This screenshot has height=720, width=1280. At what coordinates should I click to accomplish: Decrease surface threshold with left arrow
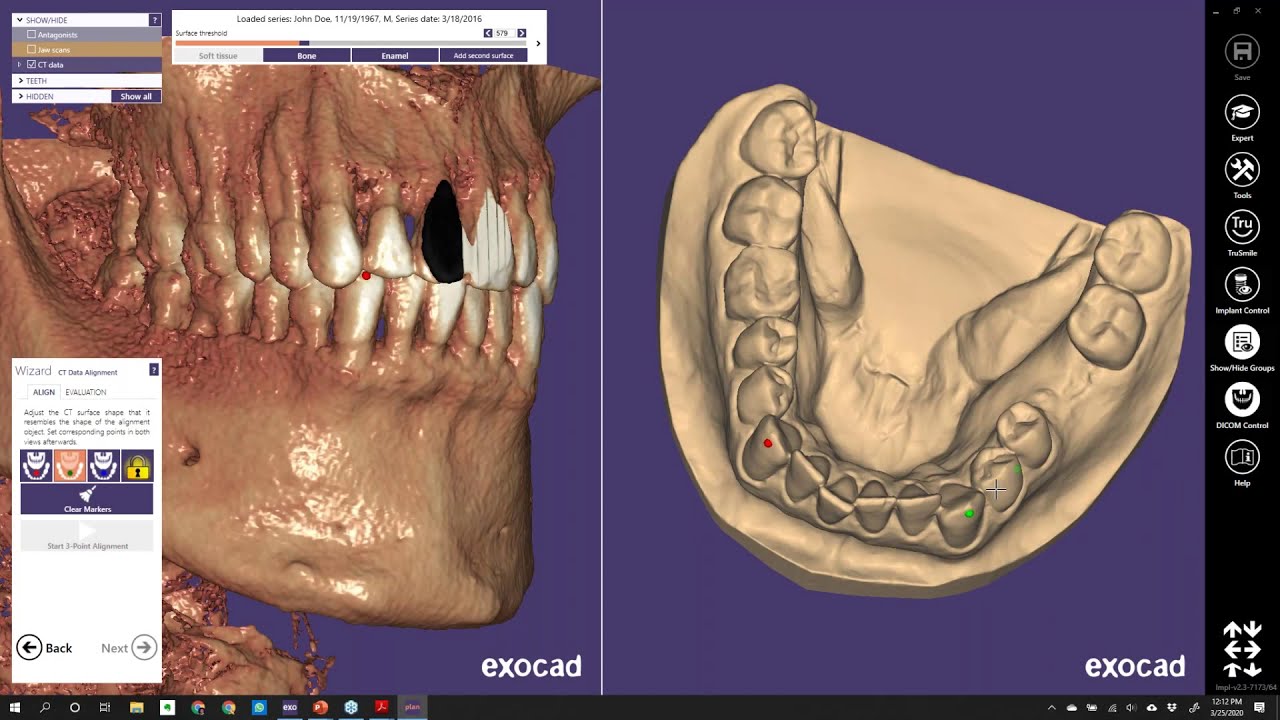pos(488,33)
